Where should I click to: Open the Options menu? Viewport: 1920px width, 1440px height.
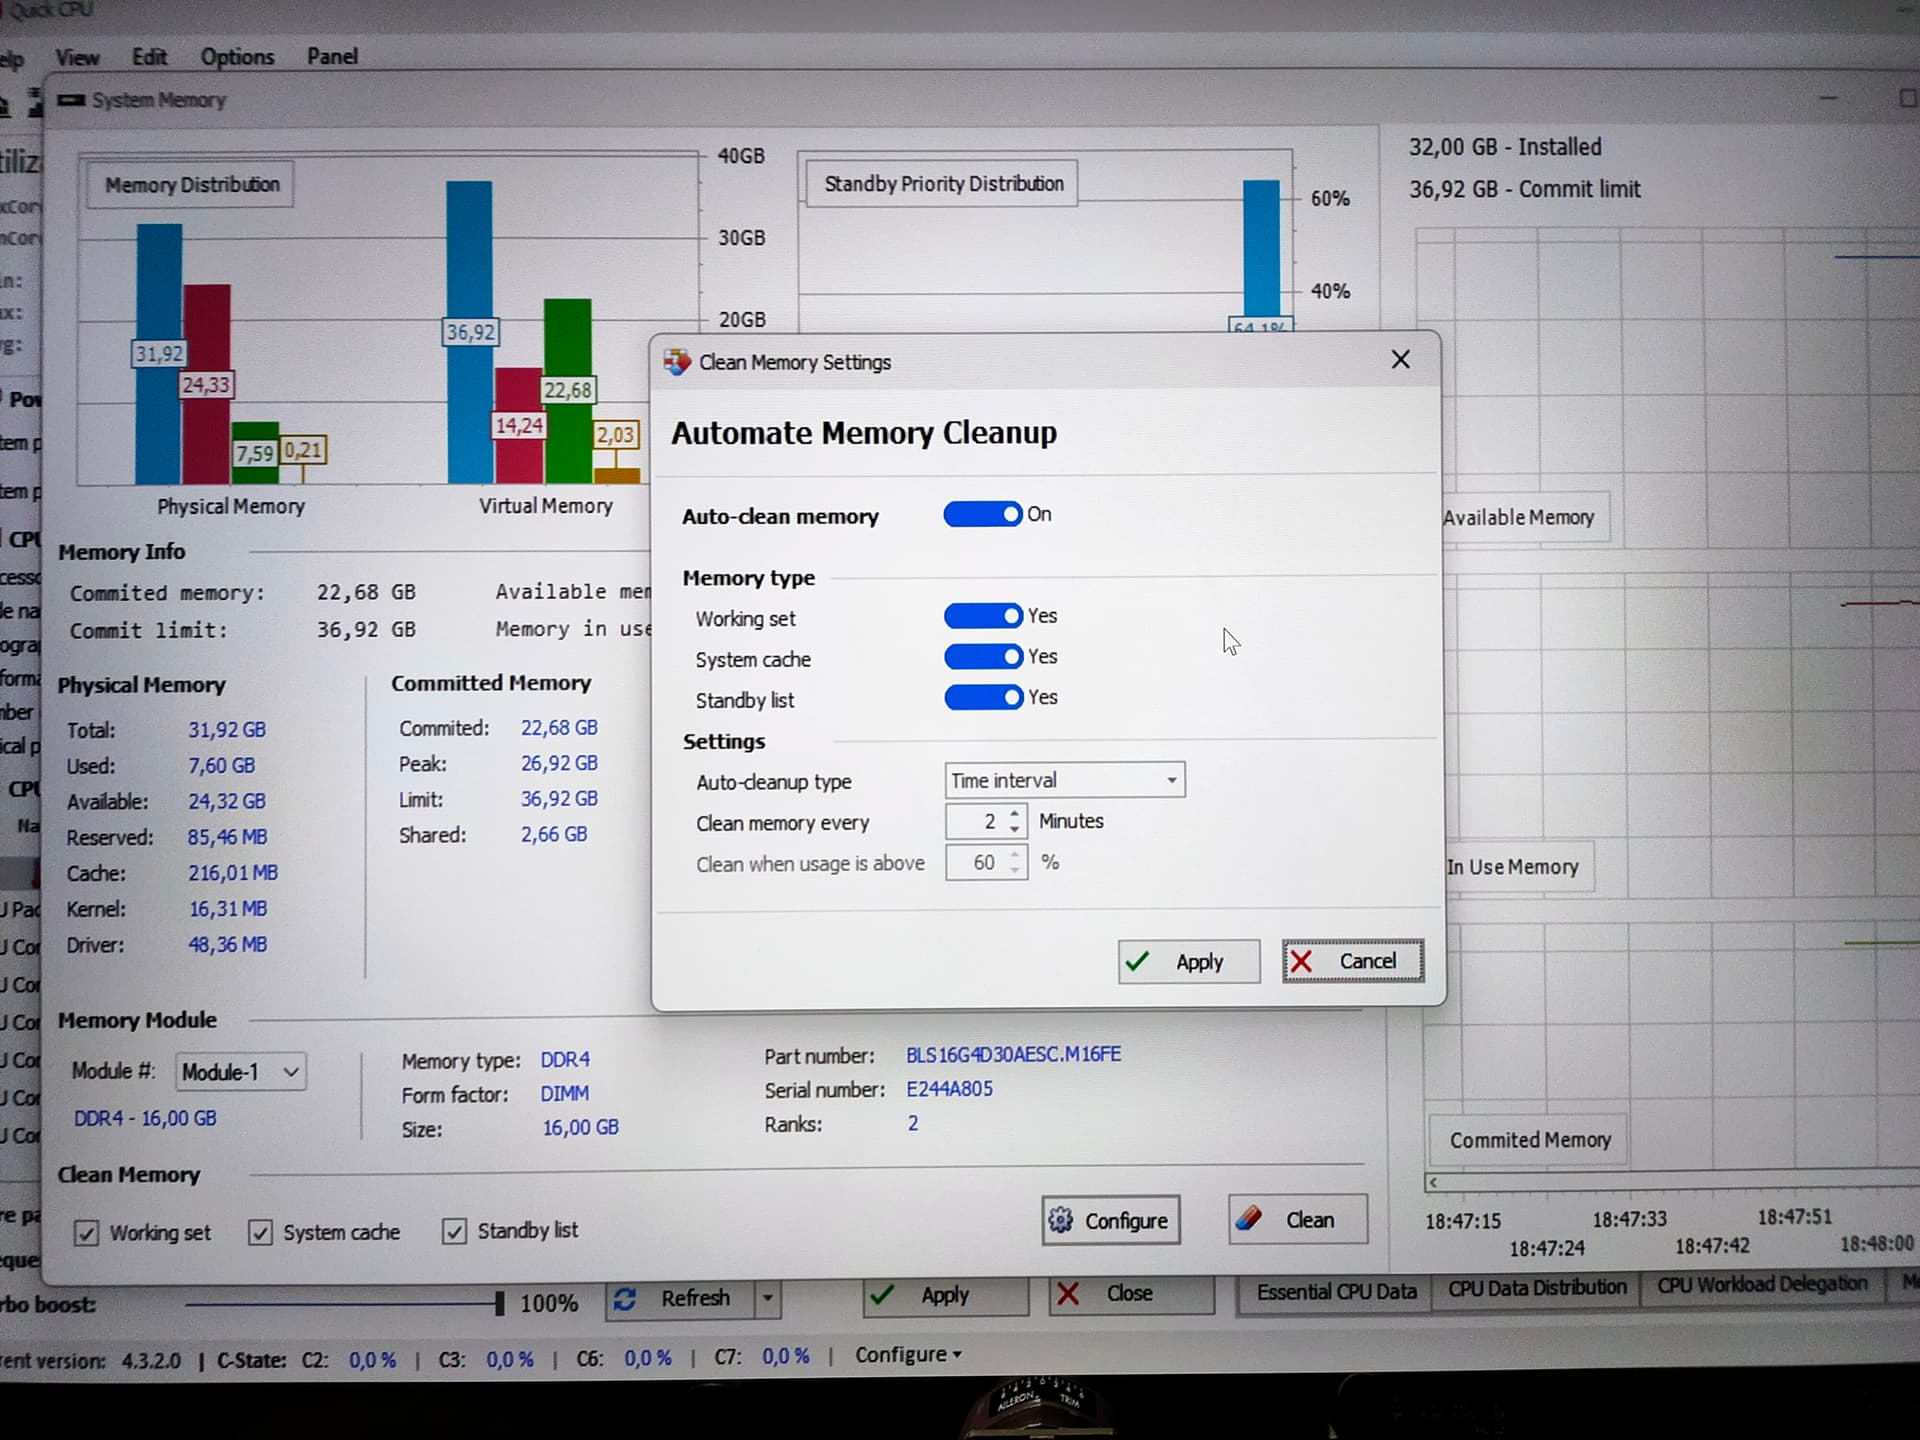tap(237, 57)
